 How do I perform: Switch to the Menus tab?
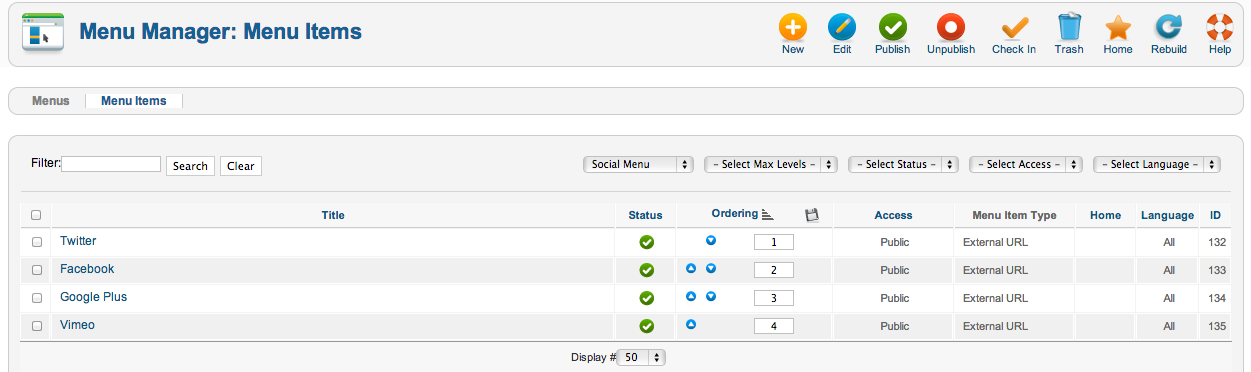[51, 101]
